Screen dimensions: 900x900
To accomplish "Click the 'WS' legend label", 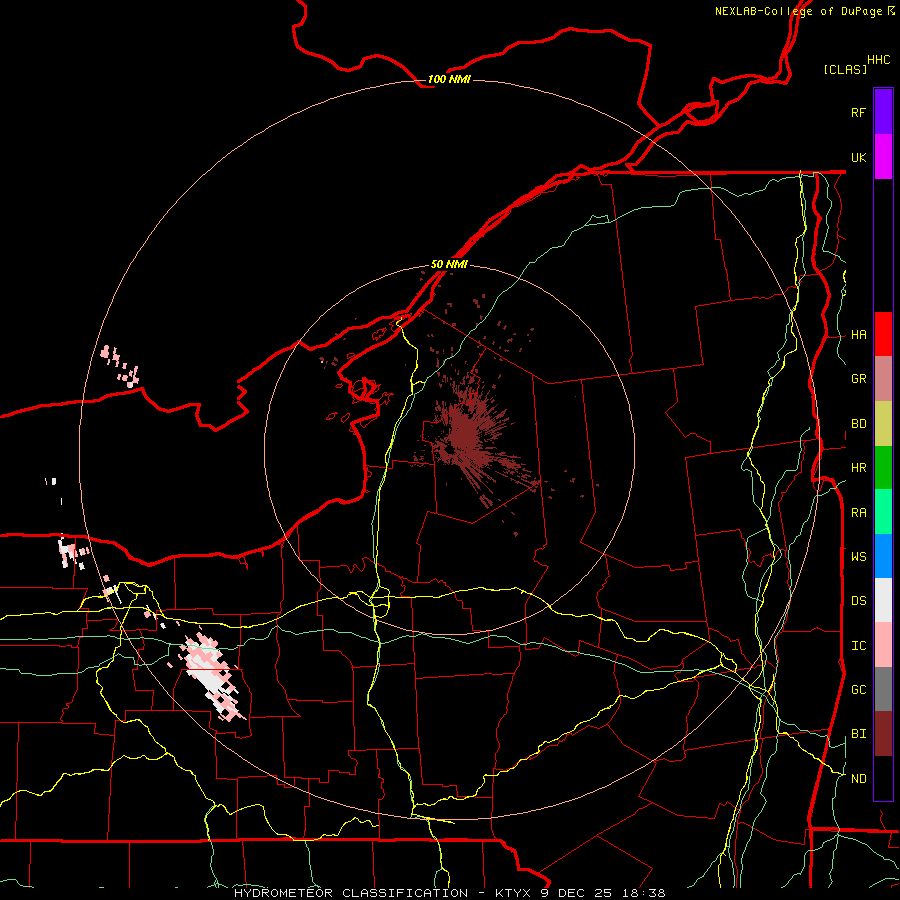I will coord(859,557).
